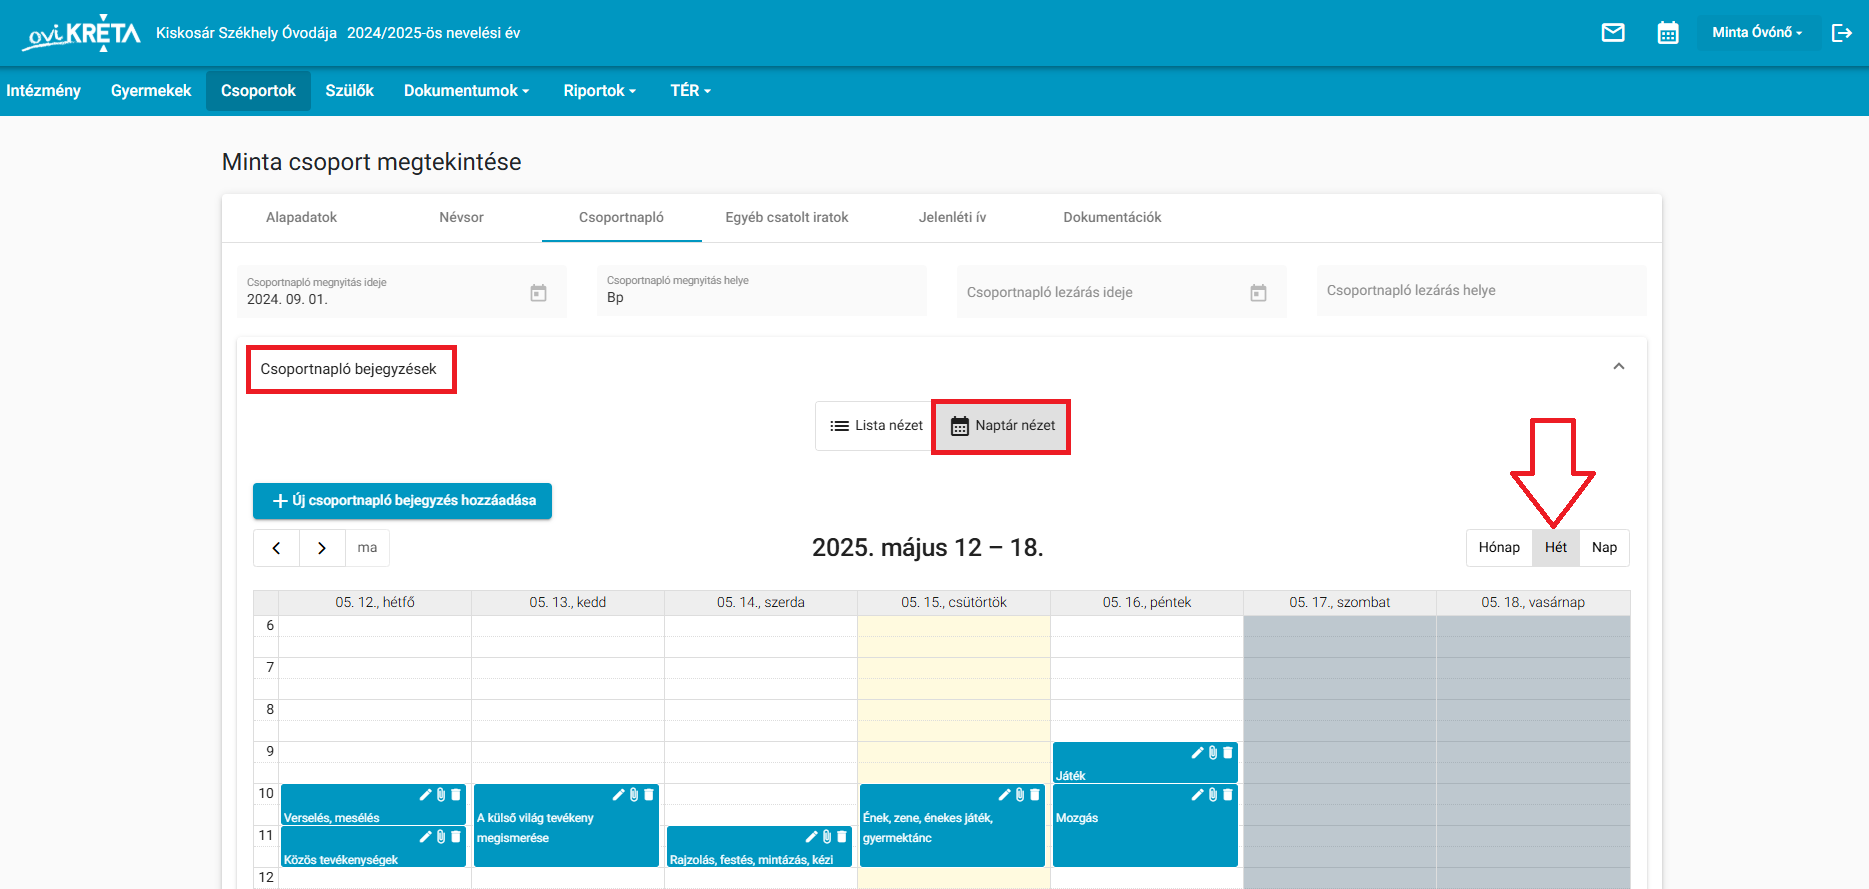Open the Csoportnapló tab
Image resolution: width=1869 pixels, height=889 pixels.
coord(621,218)
